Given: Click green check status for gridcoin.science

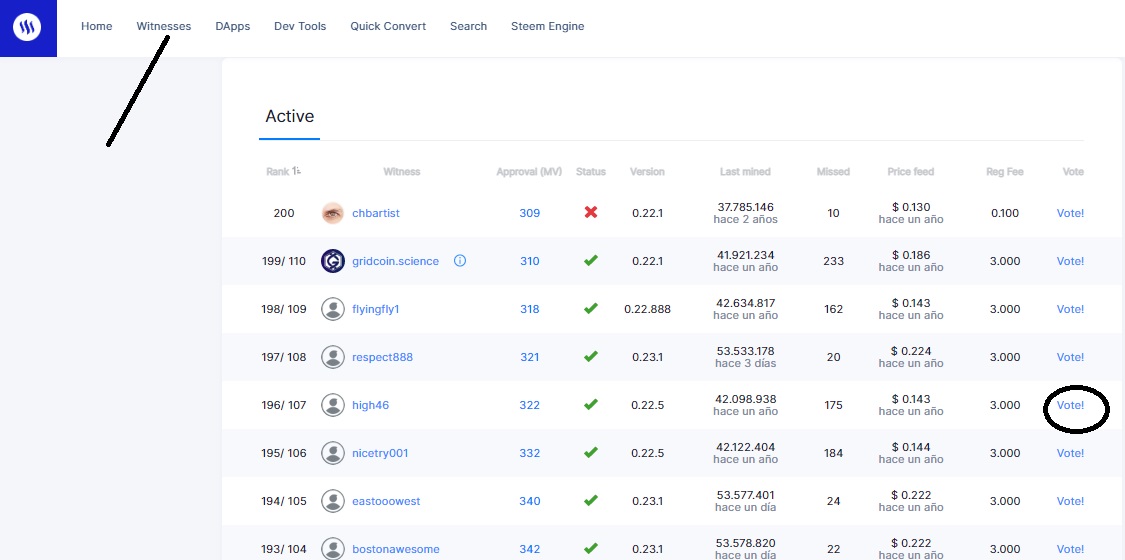Looking at the screenshot, I should point(590,261).
